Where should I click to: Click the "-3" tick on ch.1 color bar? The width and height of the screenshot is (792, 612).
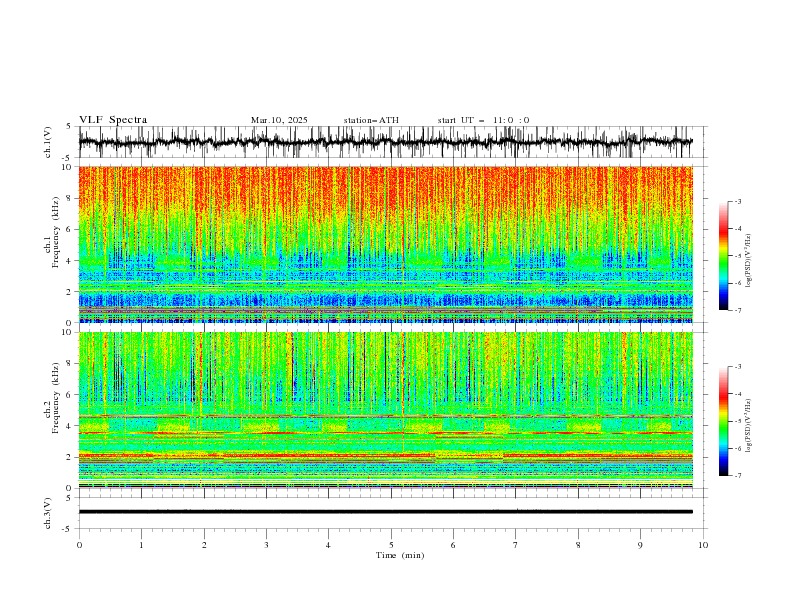[x=737, y=201]
